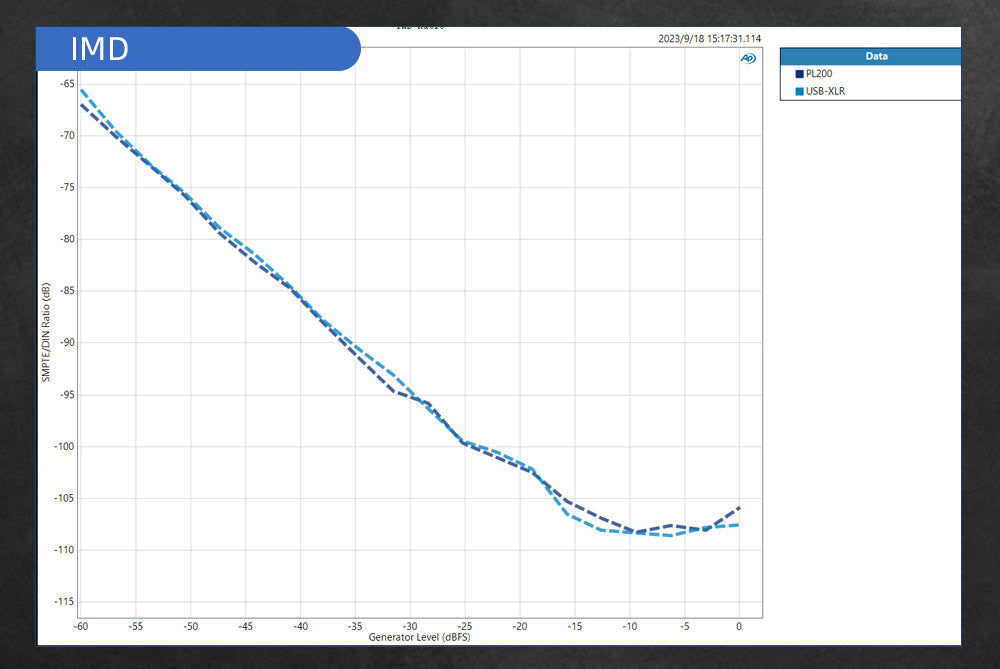Click the light blue USB-XLR legend swatch
This screenshot has width=1000, height=669.
click(799, 91)
